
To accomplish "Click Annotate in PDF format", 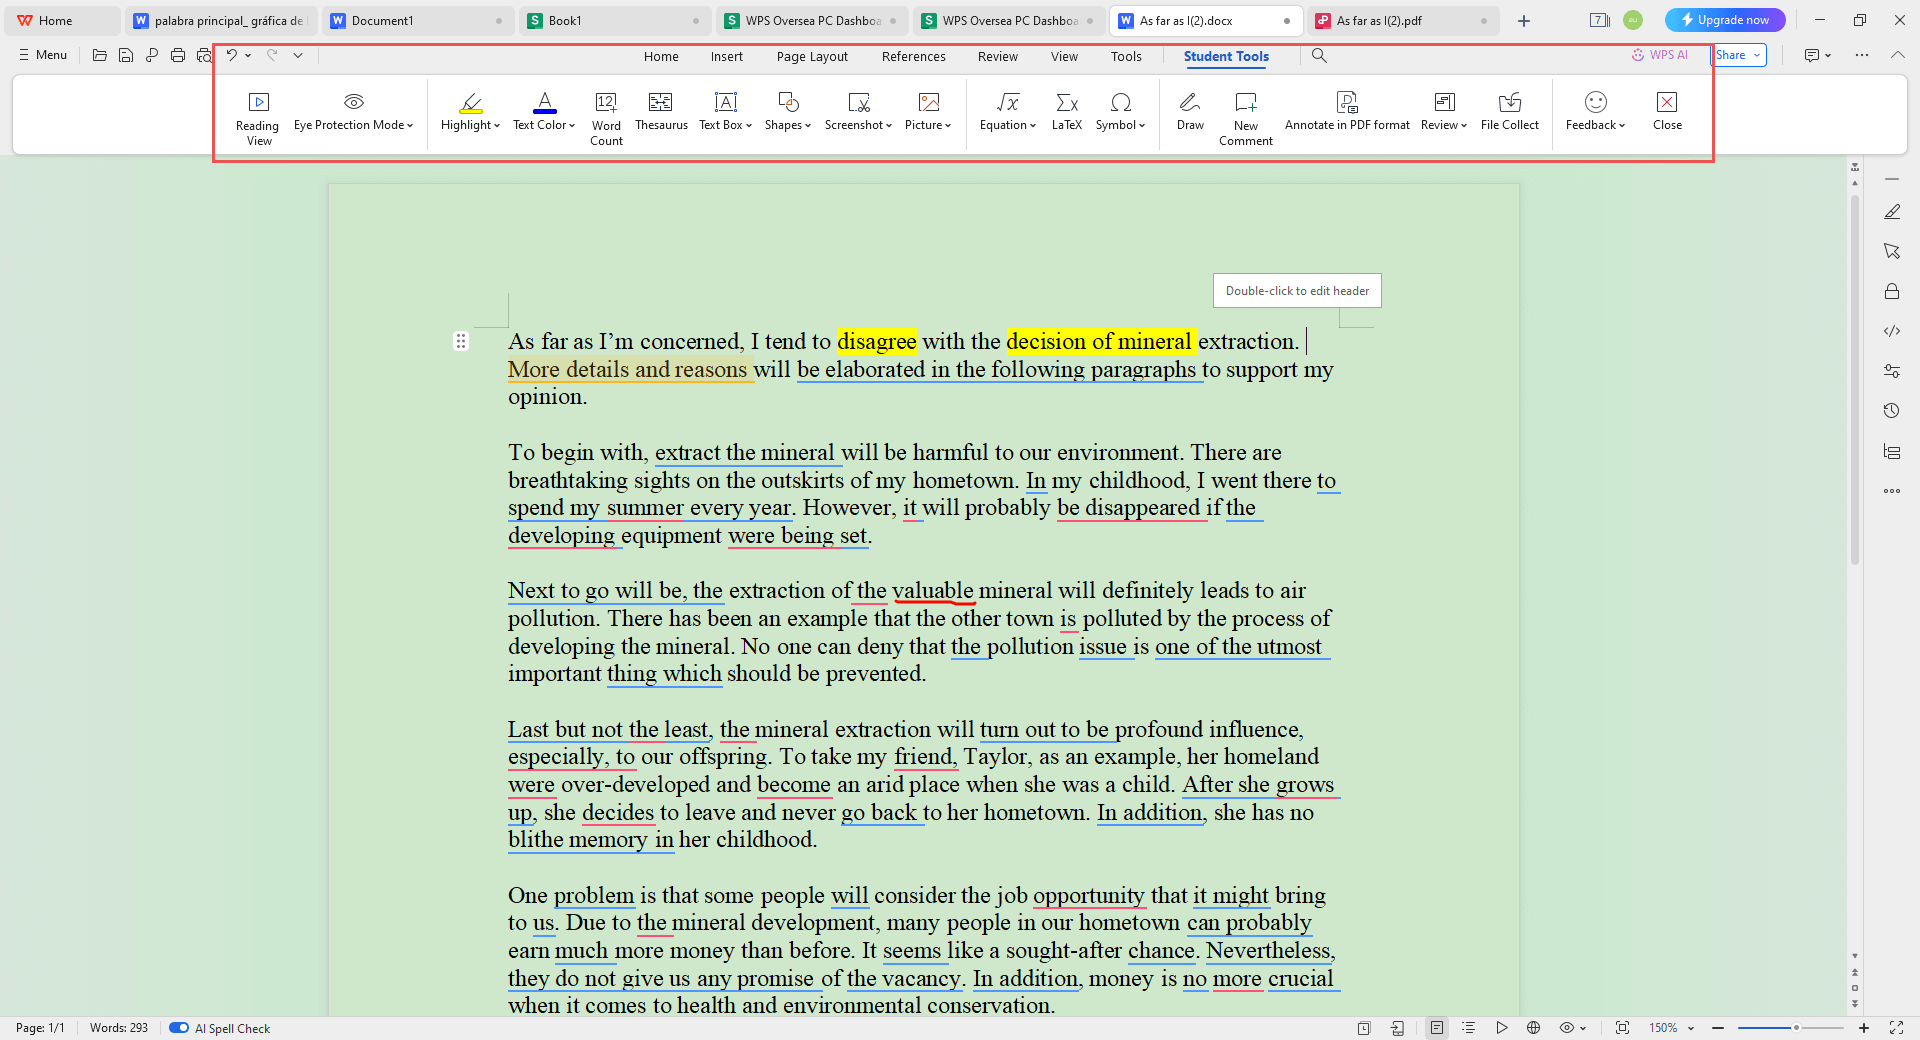I will 1346,111.
